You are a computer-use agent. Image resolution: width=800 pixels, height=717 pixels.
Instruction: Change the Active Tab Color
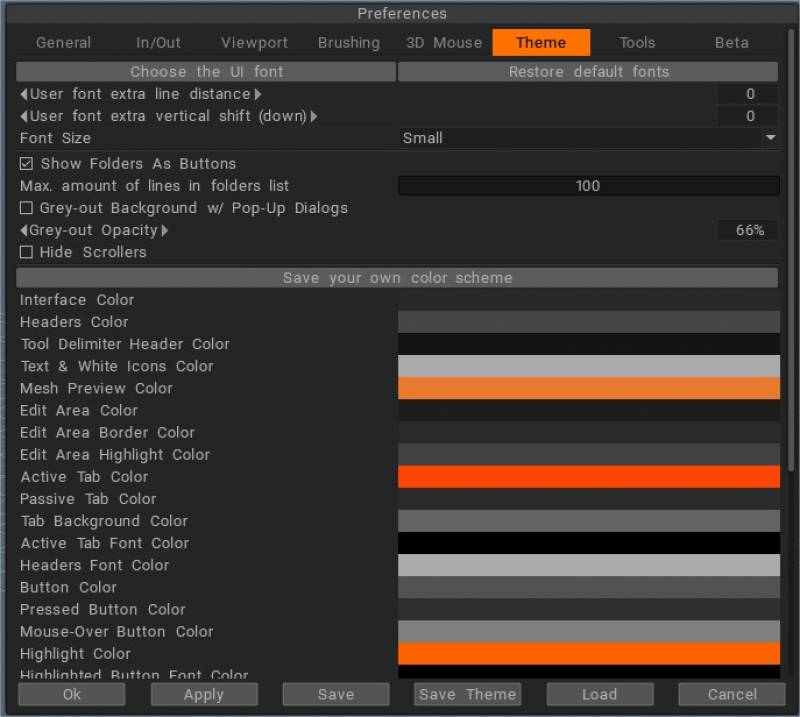point(589,477)
